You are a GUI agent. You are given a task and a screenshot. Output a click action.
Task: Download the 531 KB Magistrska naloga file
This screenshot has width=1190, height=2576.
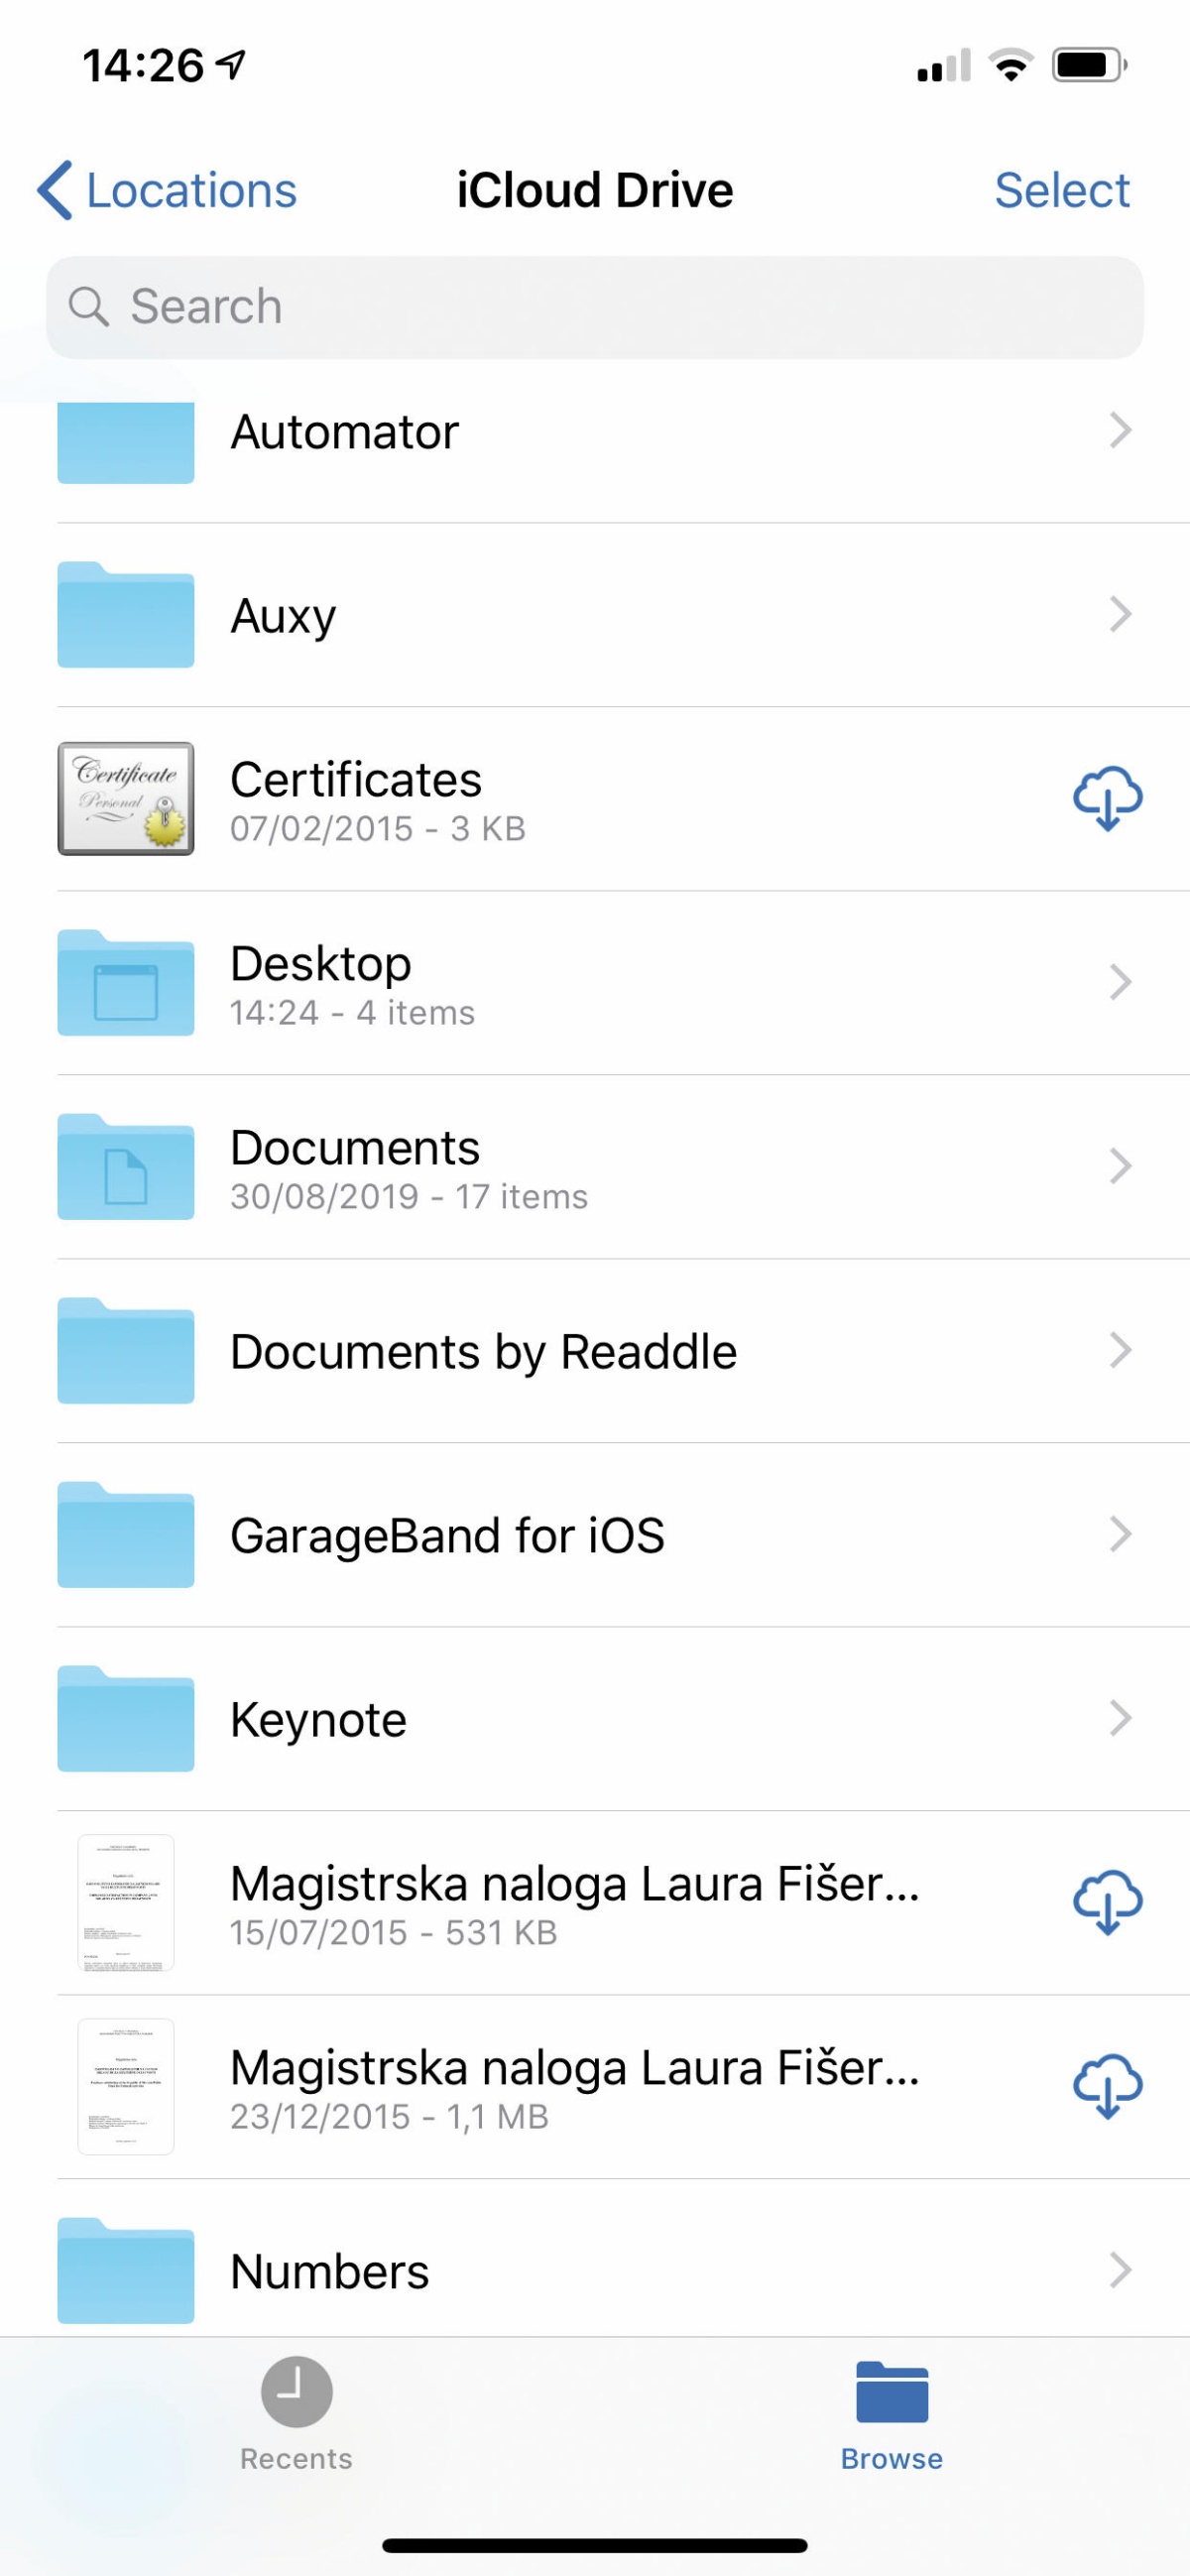pos(1107,1902)
